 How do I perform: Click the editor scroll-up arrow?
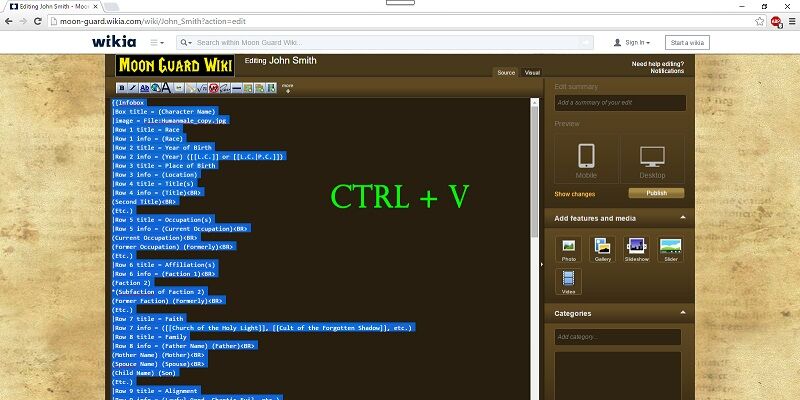click(534, 103)
